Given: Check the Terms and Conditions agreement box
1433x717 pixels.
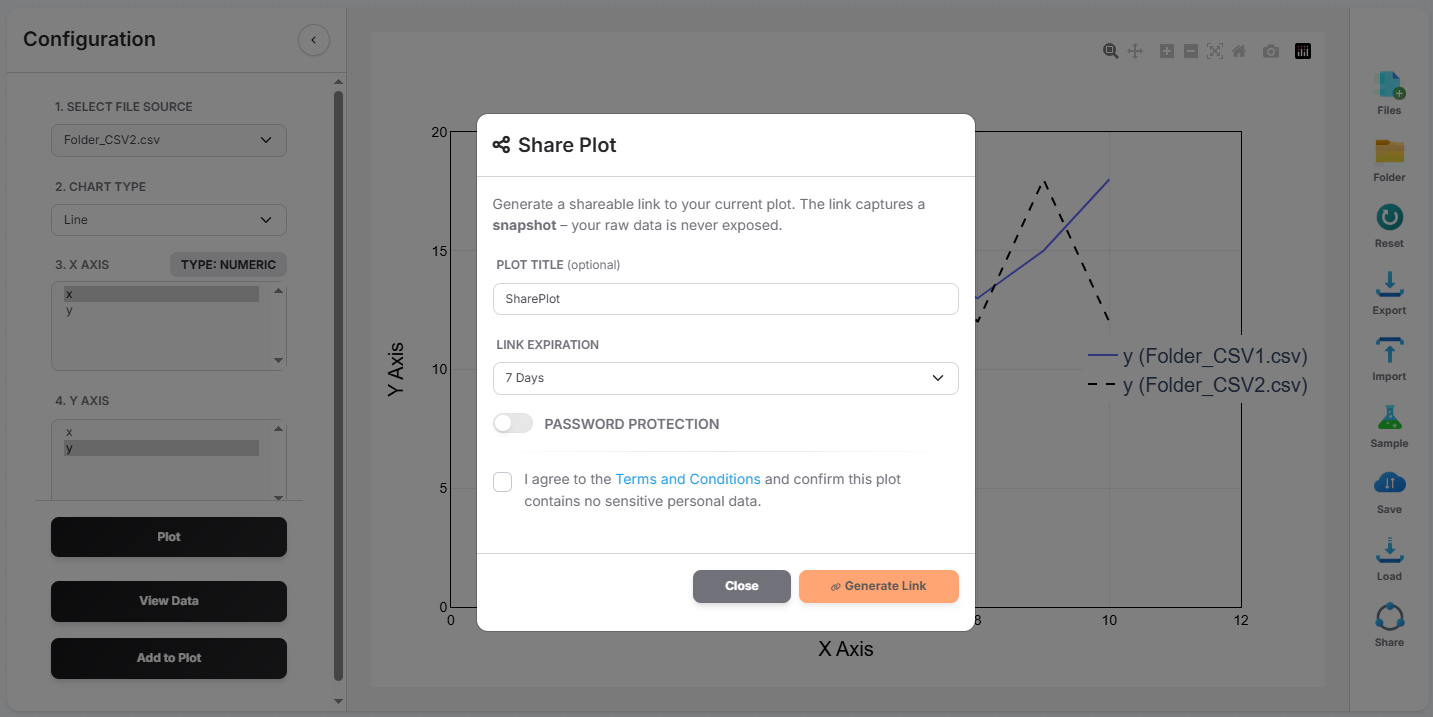Looking at the screenshot, I should pos(503,482).
